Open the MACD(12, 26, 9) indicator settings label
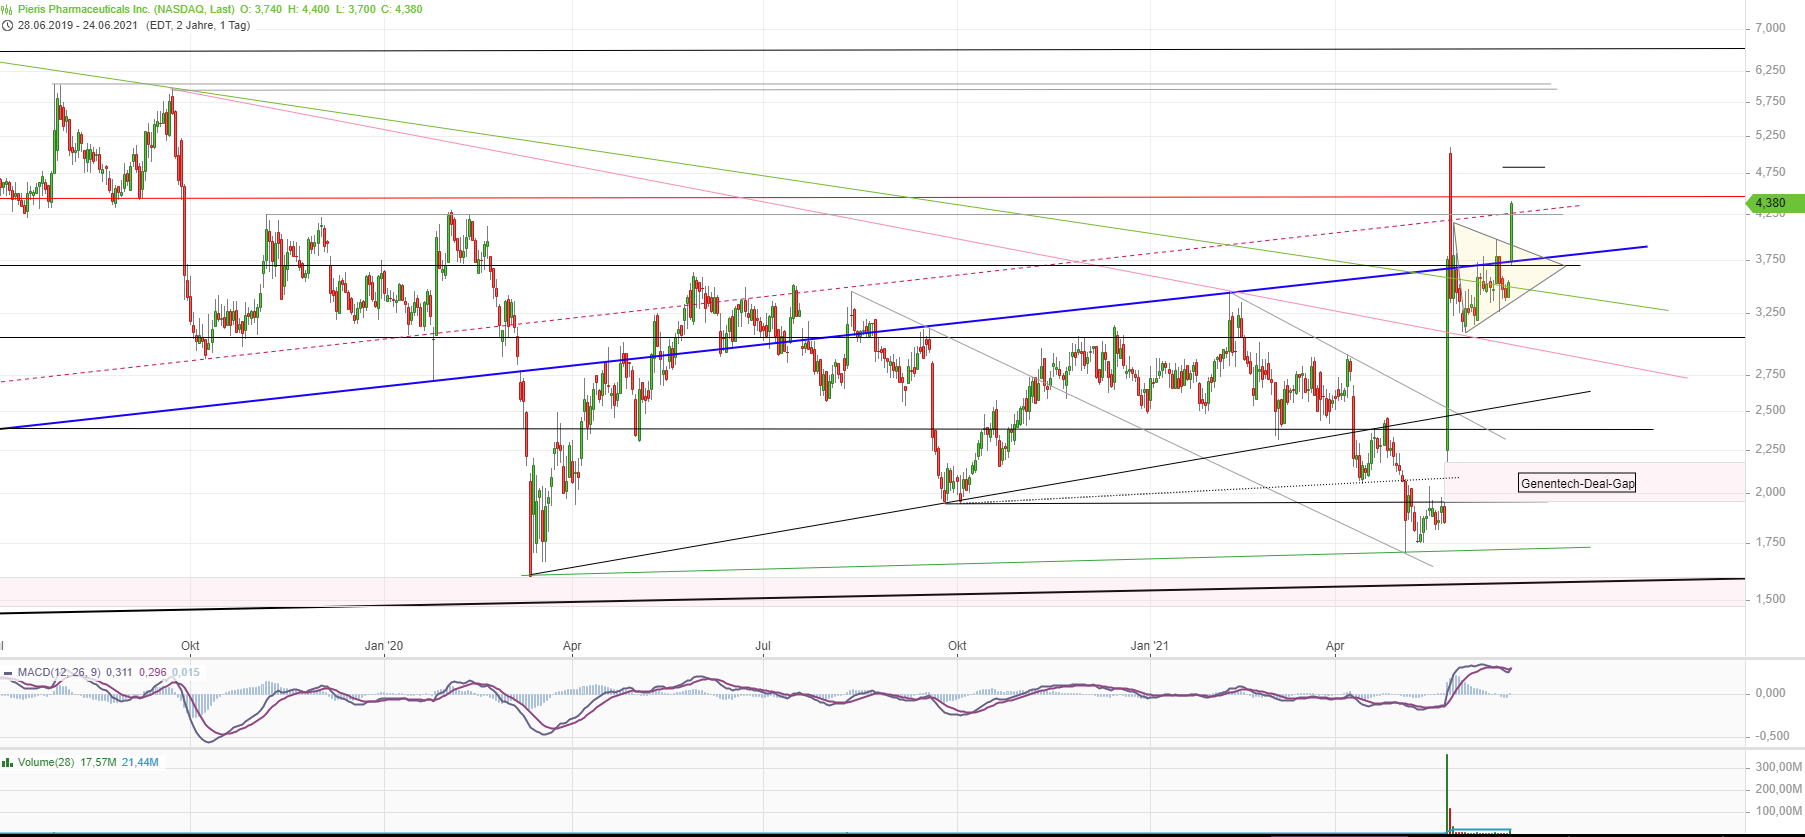This screenshot has width=1805, height=837. coord(58,672)
